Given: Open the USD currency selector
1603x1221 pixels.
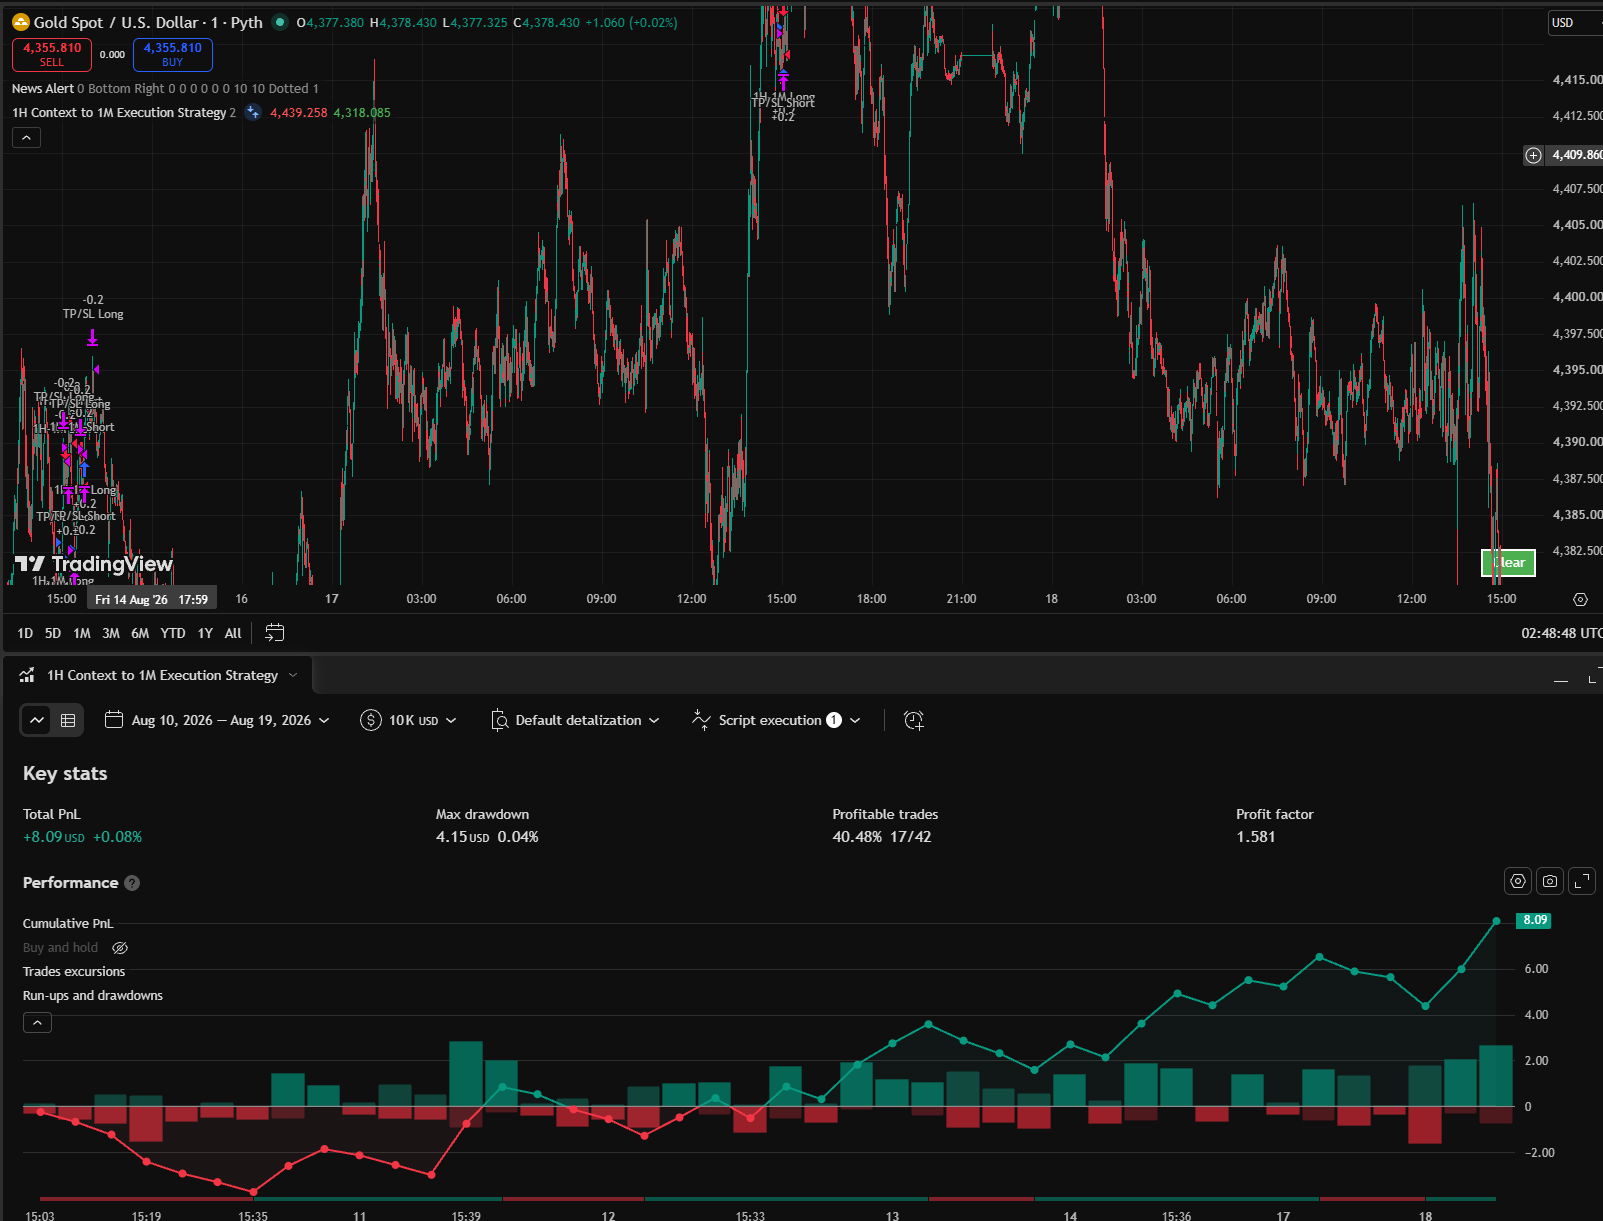Looking at the screenshot, I should (1575, 22).
